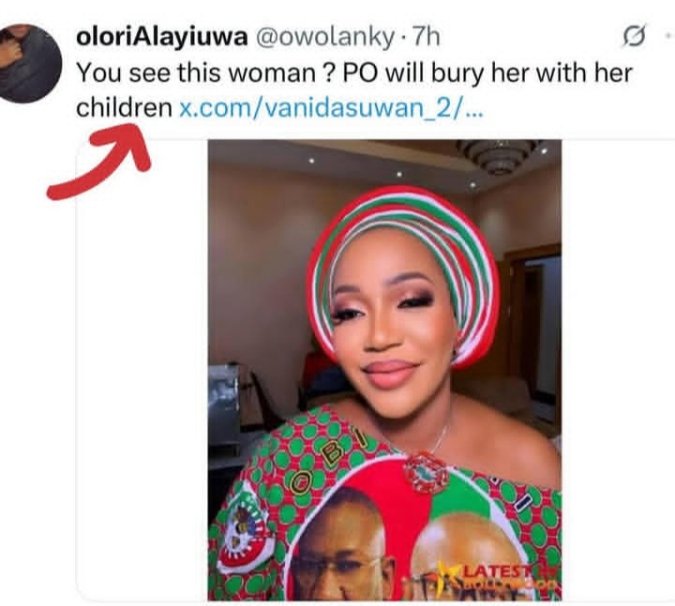This screenshot has height=606, width=675.
Task: Click the slashed-circle Grok icon
Action: [x=633, y=38]
